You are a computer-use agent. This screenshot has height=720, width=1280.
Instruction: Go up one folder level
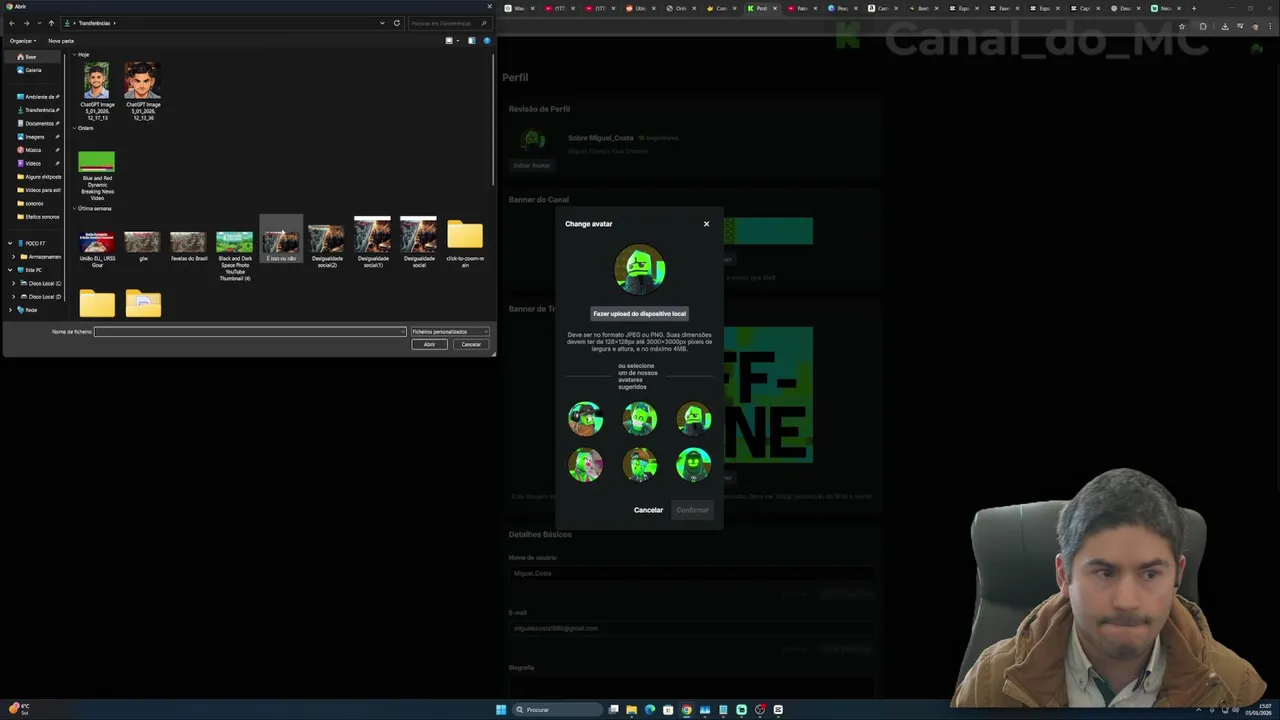coord(51,23)
